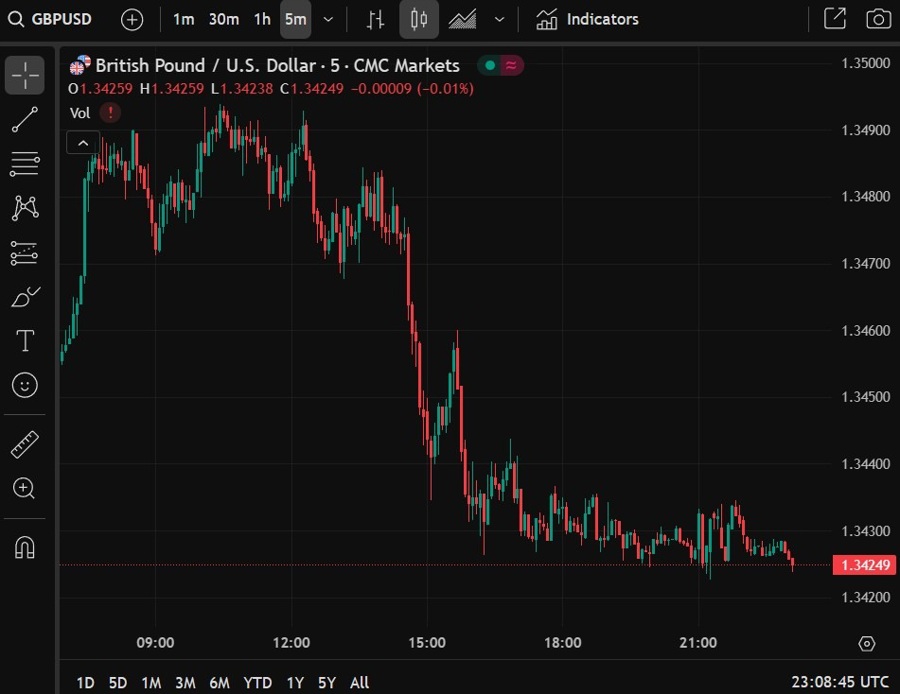Image resolution: width=900 pixels, height=694 pixels.
Task: Choose candlestick chart style
Action: (x=419, y=20)
